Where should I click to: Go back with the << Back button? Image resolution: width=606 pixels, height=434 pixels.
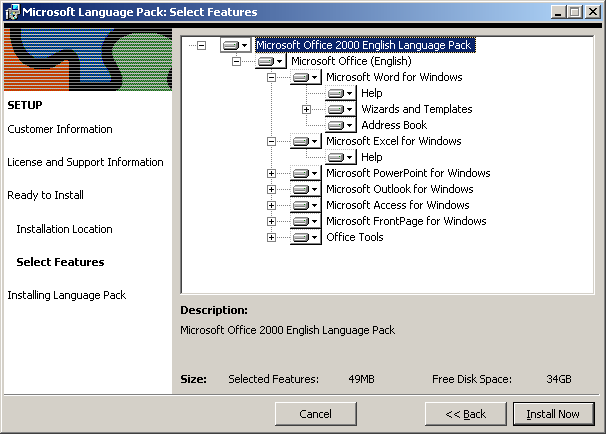click(466, 414)
